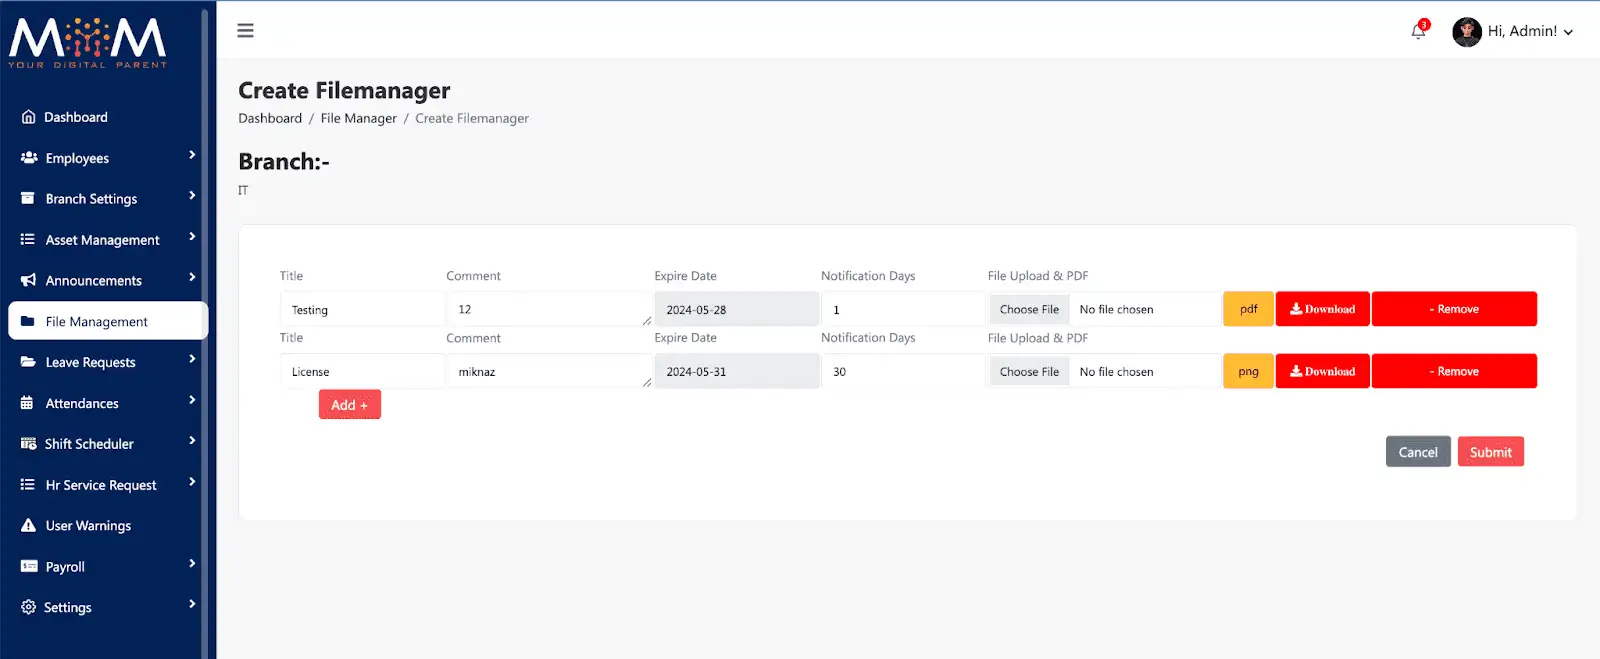Click the MOM logo in the sidebar
The image size is (1600, 659).
point(88,43)
